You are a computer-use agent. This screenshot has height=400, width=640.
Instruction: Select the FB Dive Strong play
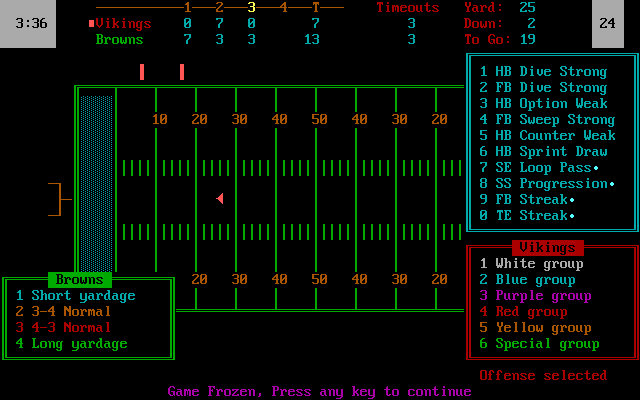543,87
